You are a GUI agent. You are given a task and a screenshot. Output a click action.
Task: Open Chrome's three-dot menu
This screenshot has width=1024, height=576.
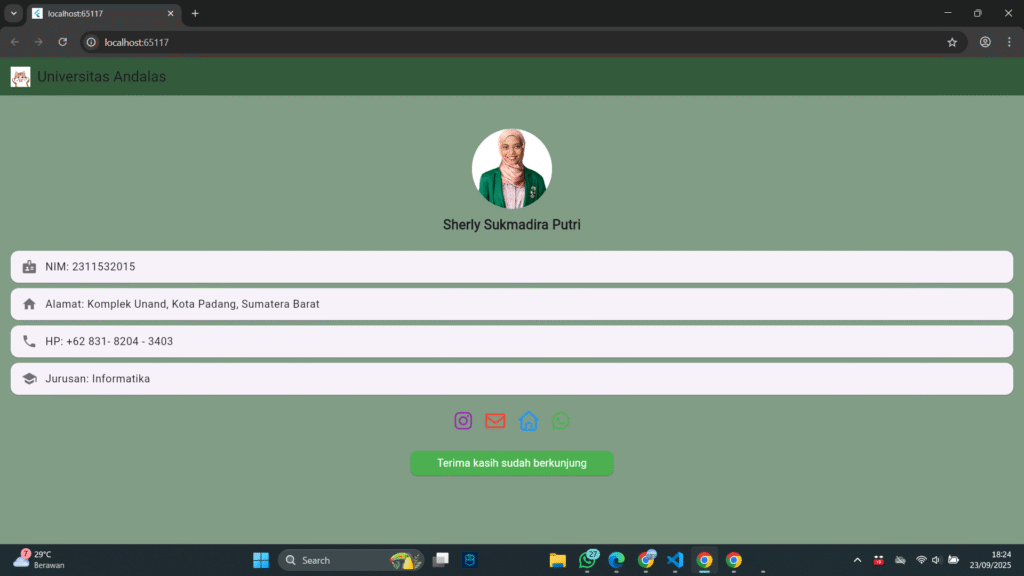1009,42
